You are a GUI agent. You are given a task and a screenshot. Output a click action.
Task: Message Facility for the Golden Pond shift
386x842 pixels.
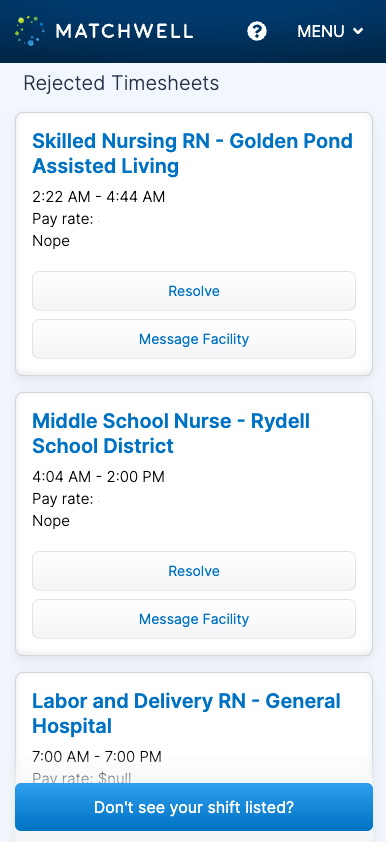tap(194, 339)
